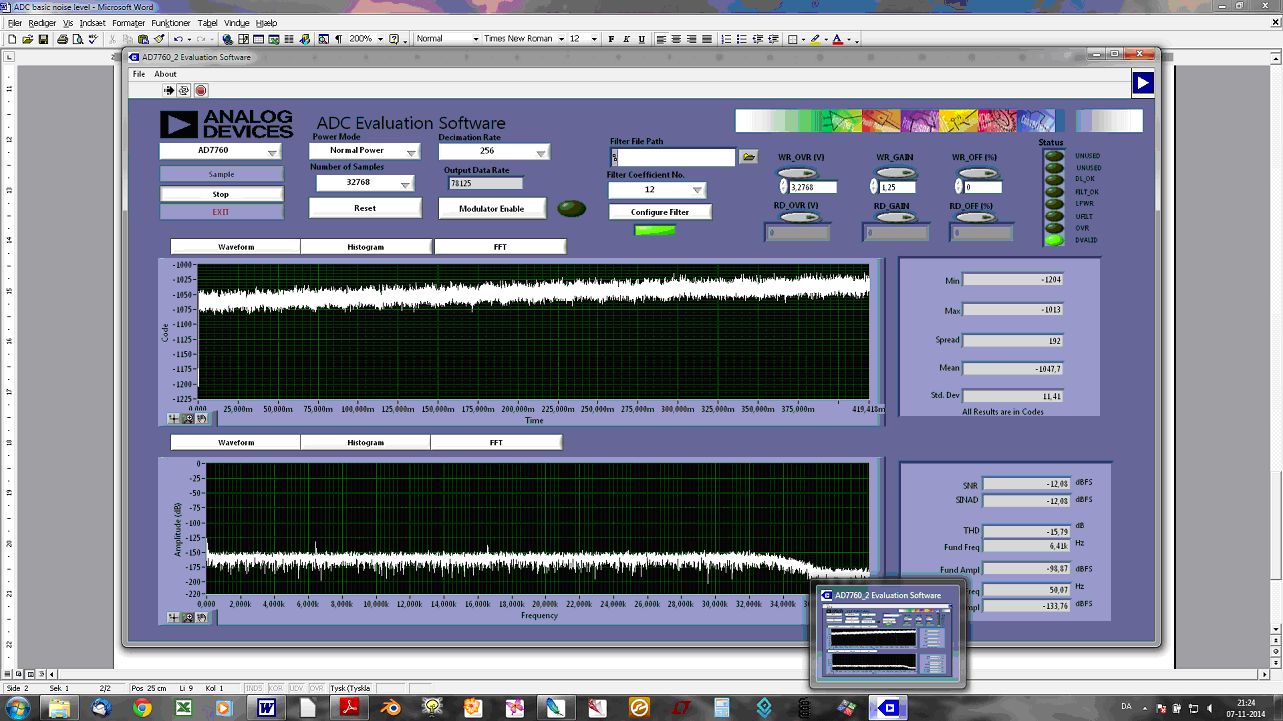1283x721 pixels.
Task: Select the crosshair cursor tool on the FFT graph
Action: coord(173,617)
